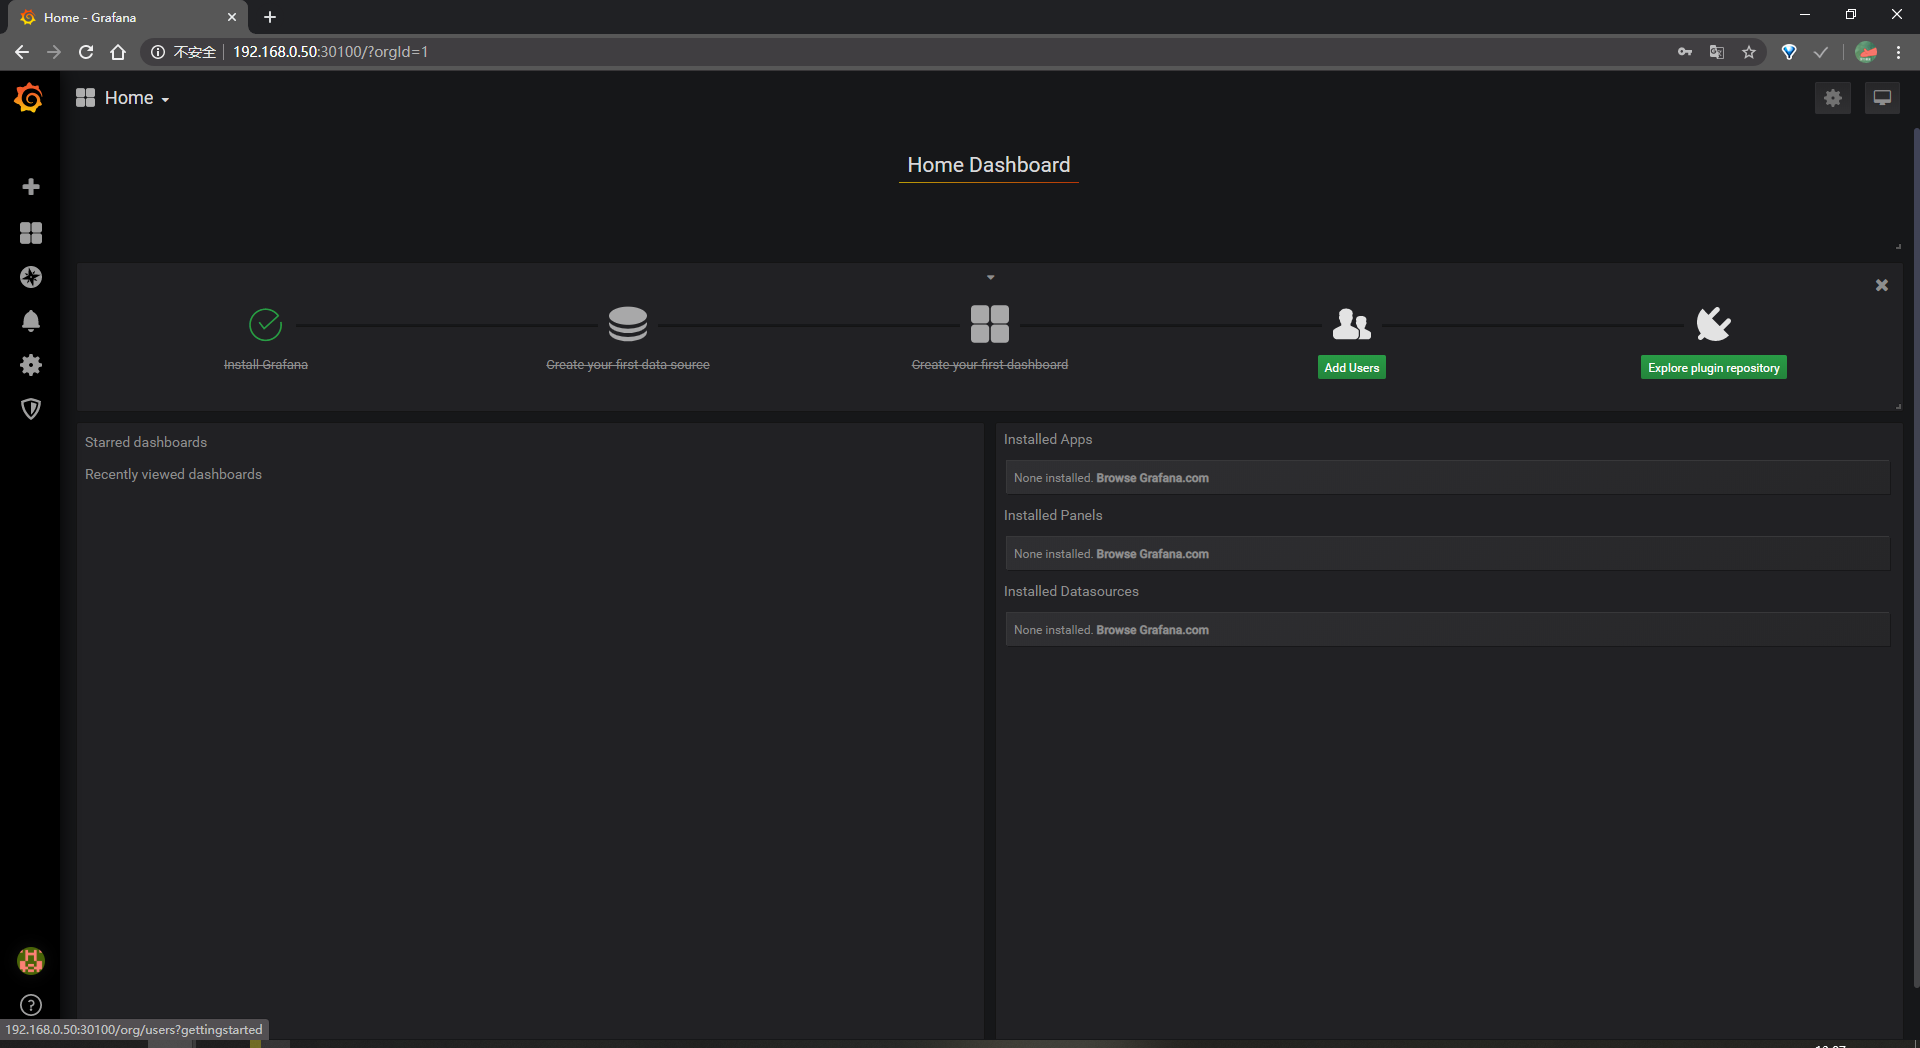The height and width of the screenshot is (1048, 1920).
Task: Show site security info icon
Action: (157, 52)
